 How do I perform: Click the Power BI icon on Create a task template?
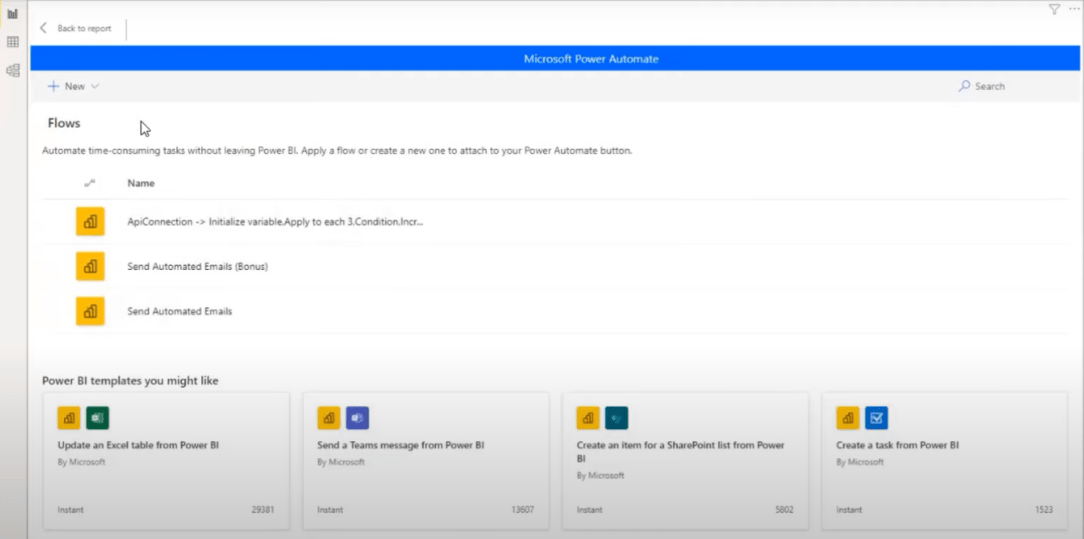[848, 418]
